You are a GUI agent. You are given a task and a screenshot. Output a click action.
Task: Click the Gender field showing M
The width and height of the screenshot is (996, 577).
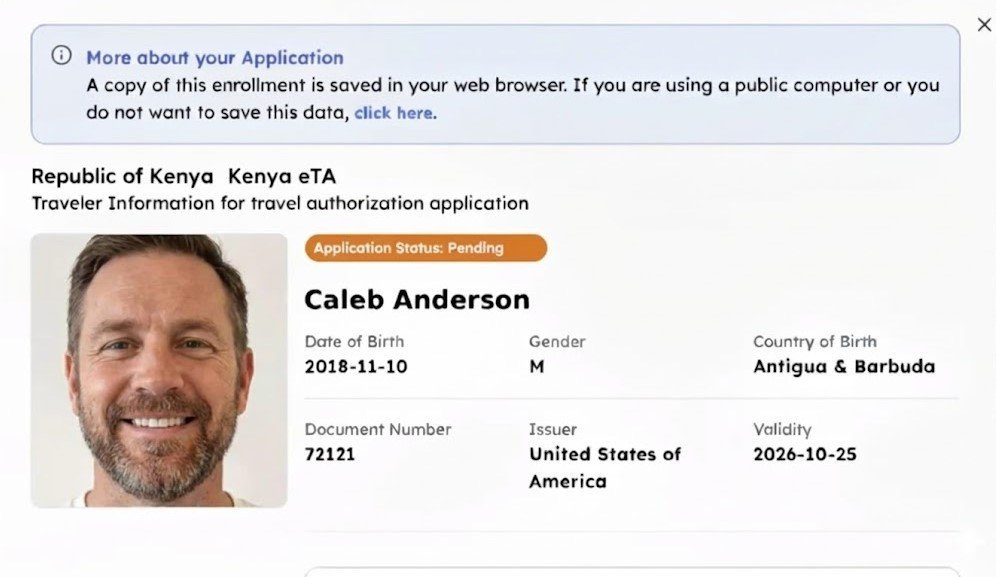537,366
